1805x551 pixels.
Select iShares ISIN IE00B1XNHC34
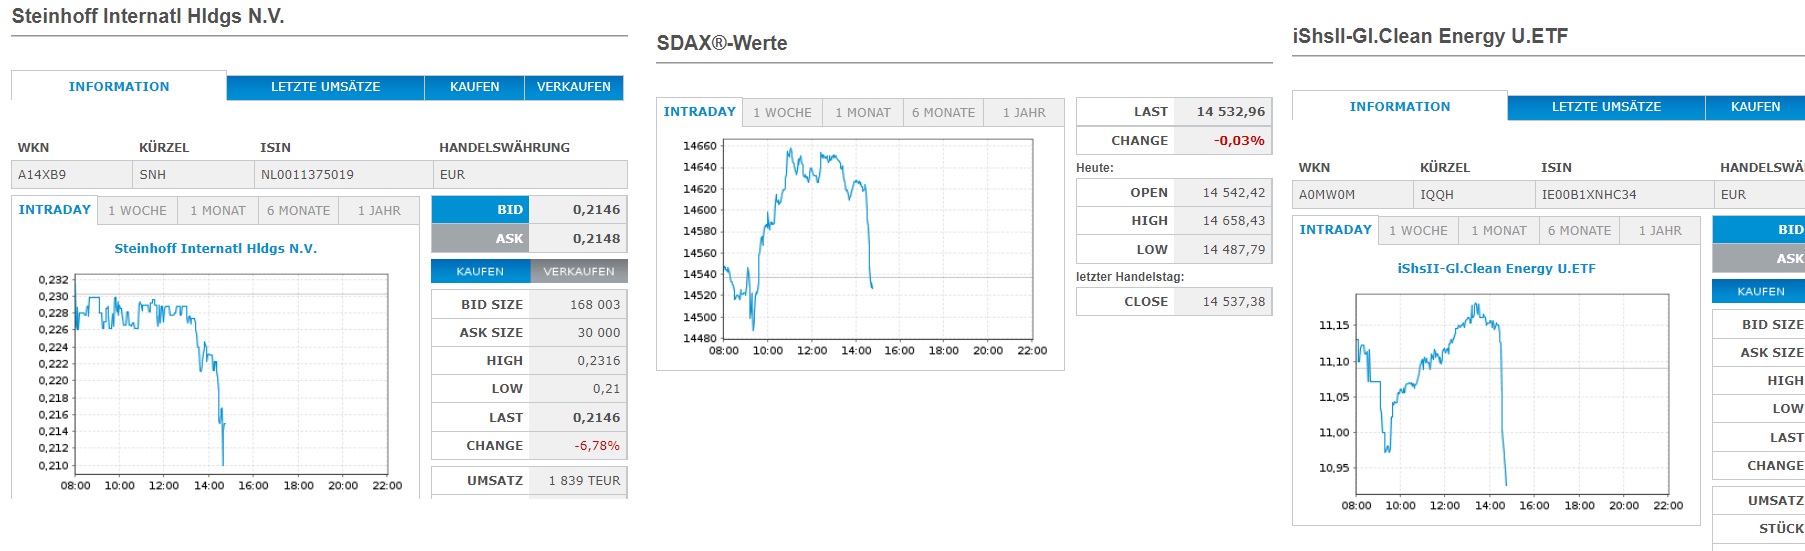click(x=1589, y=194)
